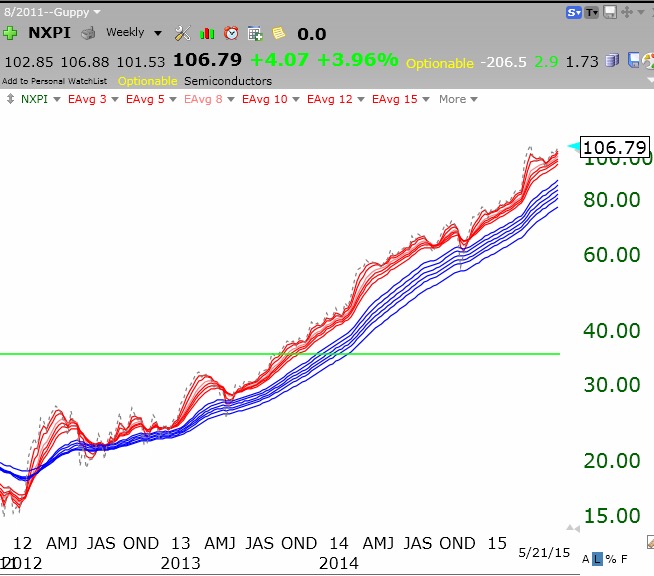Click the 40.00 price axis label
654x576 pixels.
point(611,331)
